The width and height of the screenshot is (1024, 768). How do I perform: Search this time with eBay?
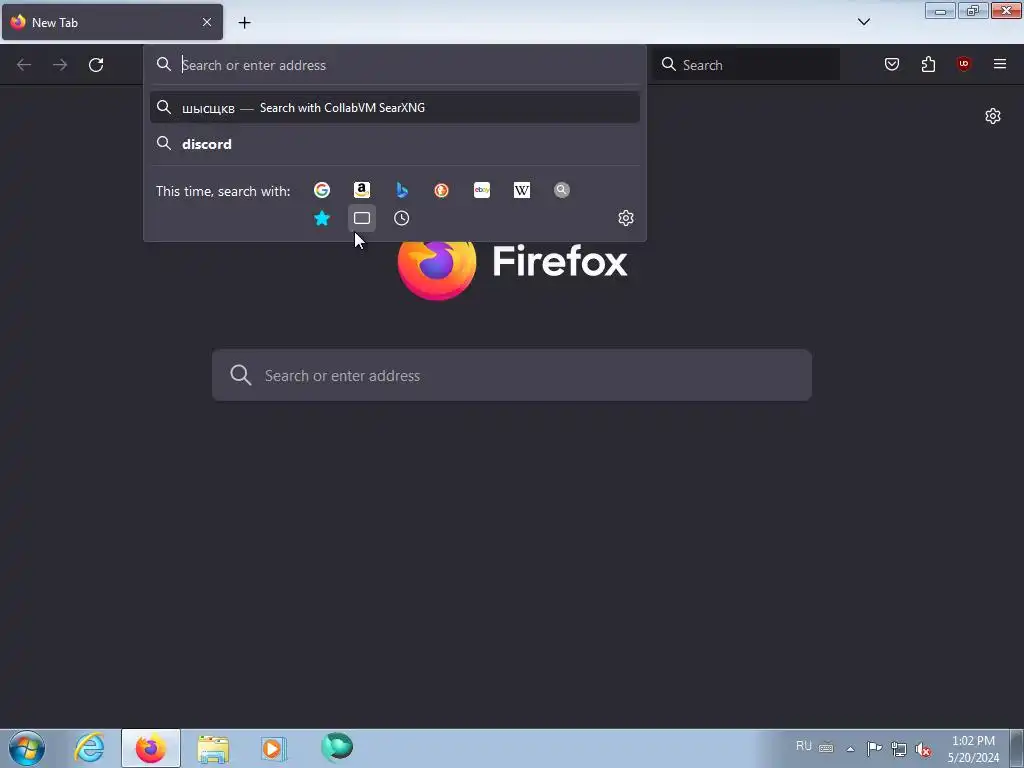click(482, 190)
